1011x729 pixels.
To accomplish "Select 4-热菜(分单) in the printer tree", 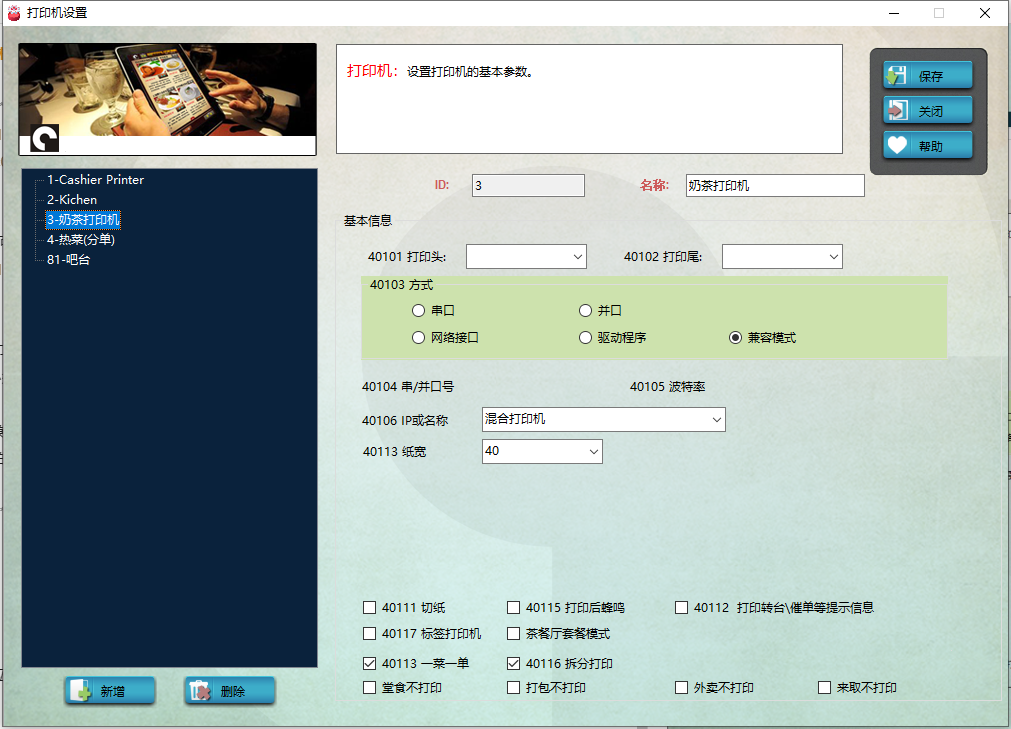I will click(81, 240).
